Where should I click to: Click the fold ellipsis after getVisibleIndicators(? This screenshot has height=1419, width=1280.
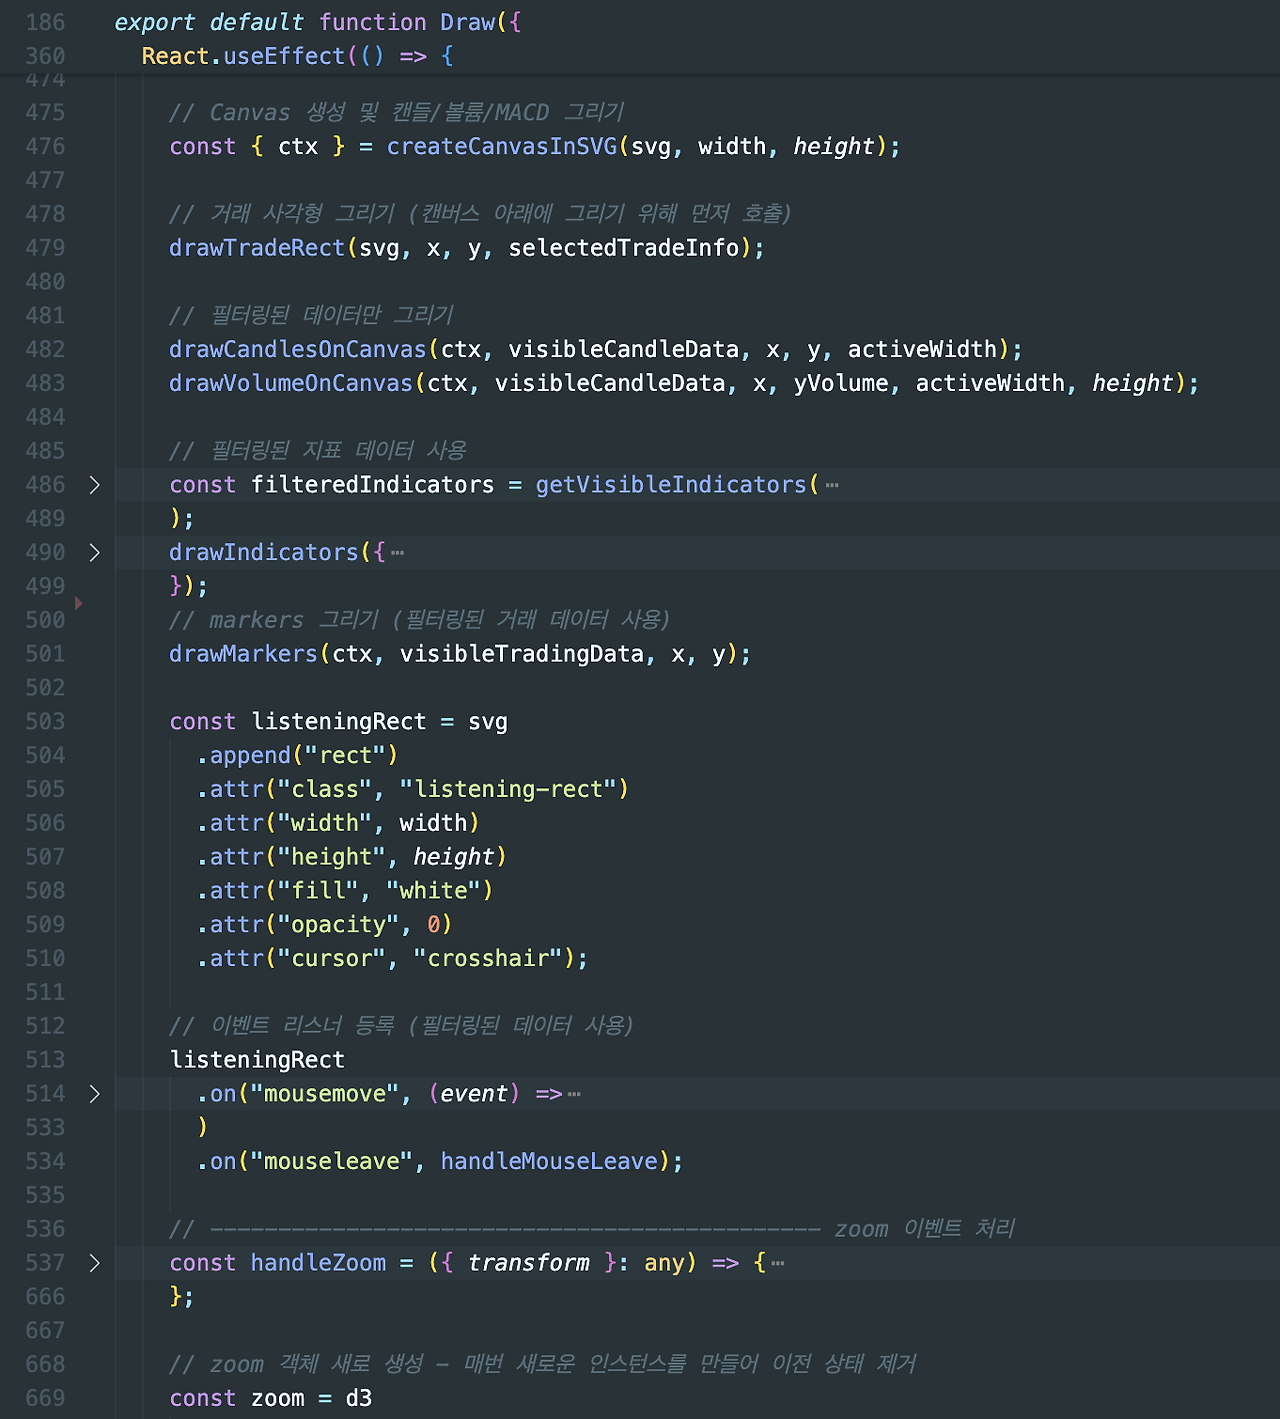(x=832, y=486)
